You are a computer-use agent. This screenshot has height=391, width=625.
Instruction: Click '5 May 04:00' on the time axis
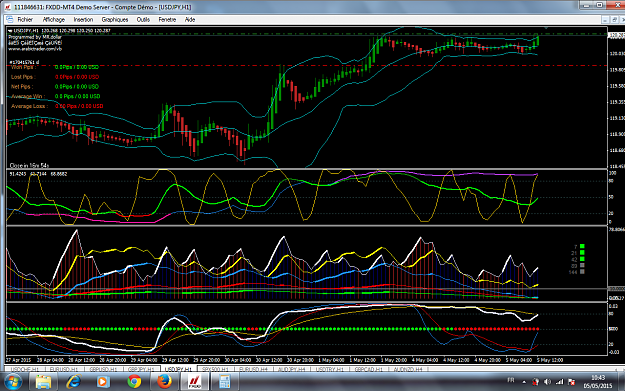[519, 360]
